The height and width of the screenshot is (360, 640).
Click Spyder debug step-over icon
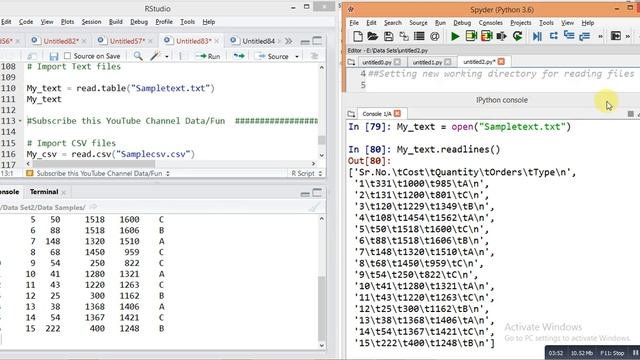click(x=553, y=36)
